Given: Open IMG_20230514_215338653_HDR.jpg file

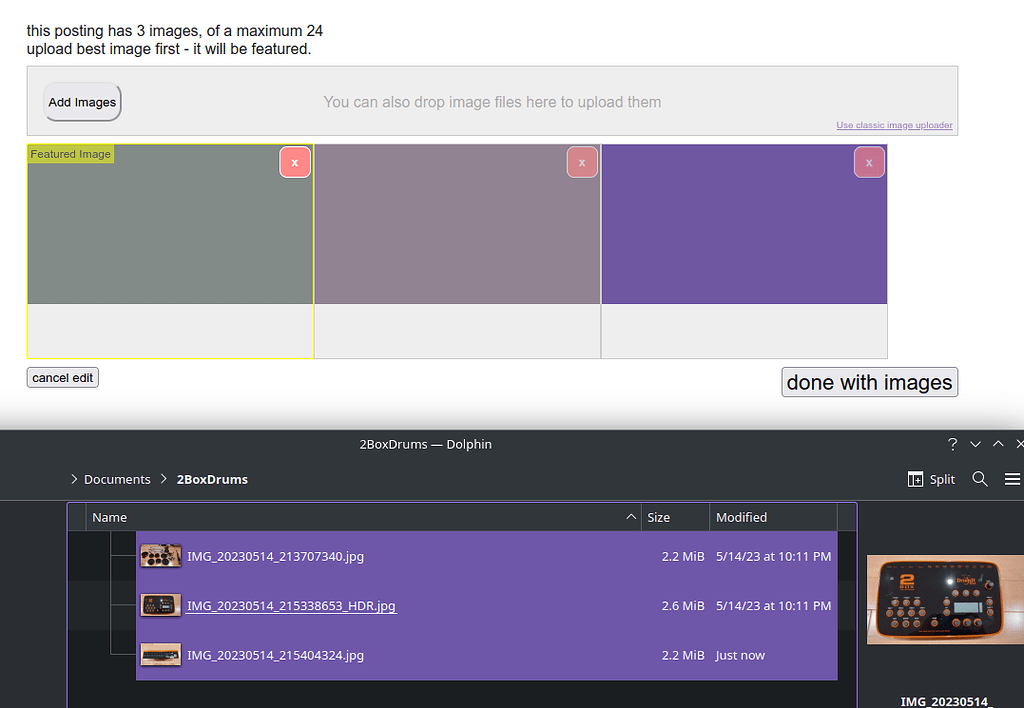Looking at the screenshot, I should [x=291, y=606].
